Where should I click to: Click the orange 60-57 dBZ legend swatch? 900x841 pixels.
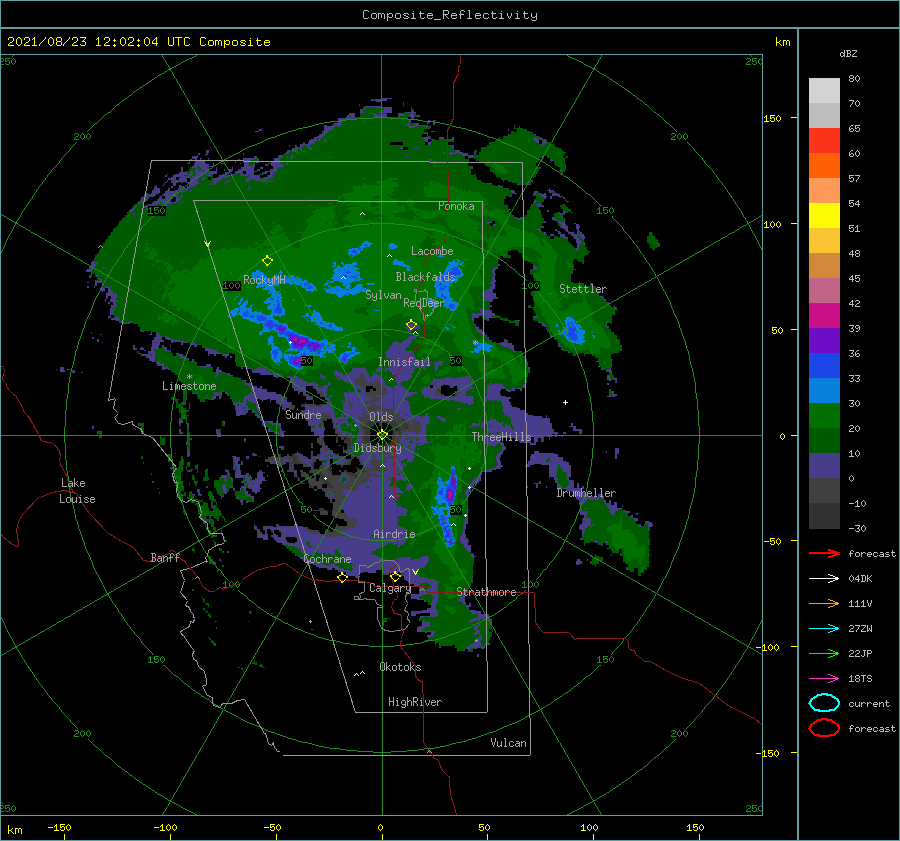824,166
